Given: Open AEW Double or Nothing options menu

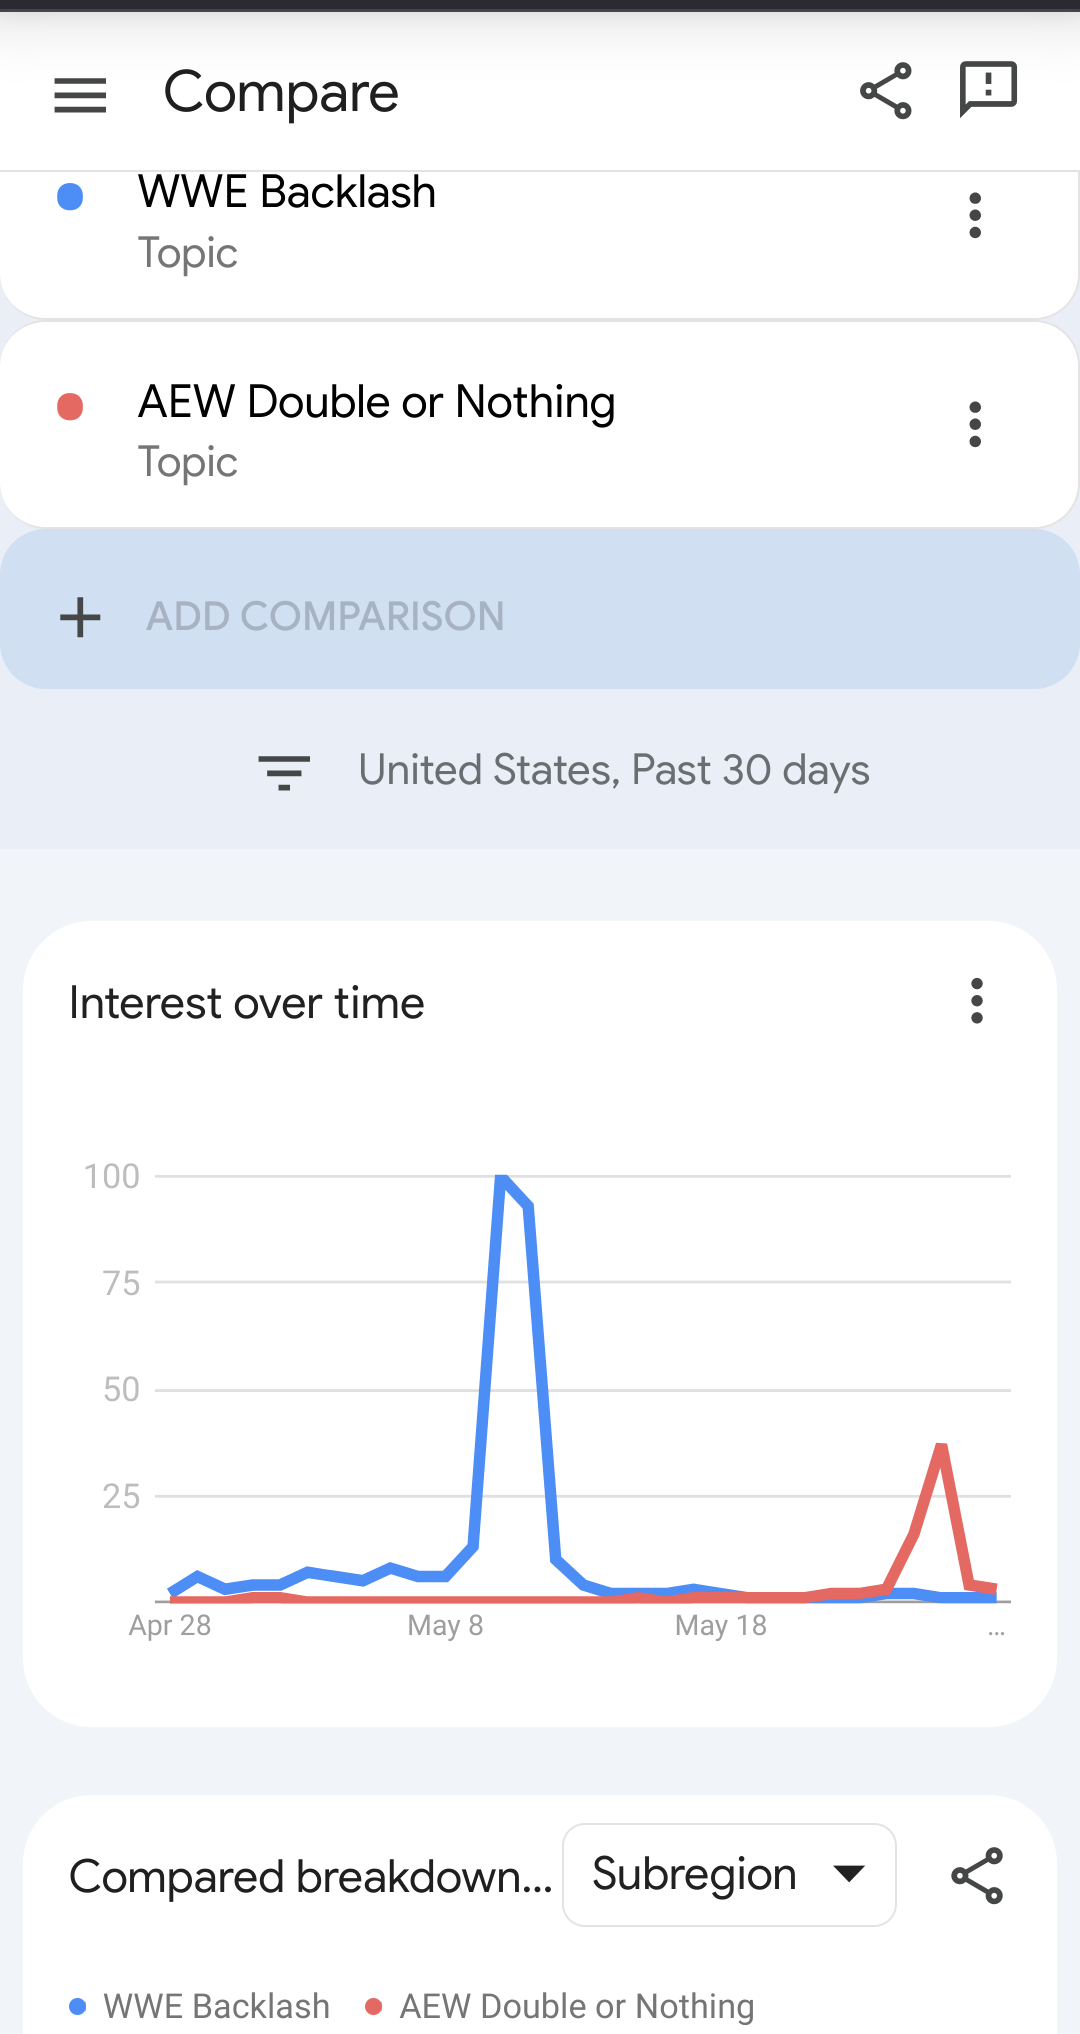Looking at the screenshot, I should click(x=975, y=425).
